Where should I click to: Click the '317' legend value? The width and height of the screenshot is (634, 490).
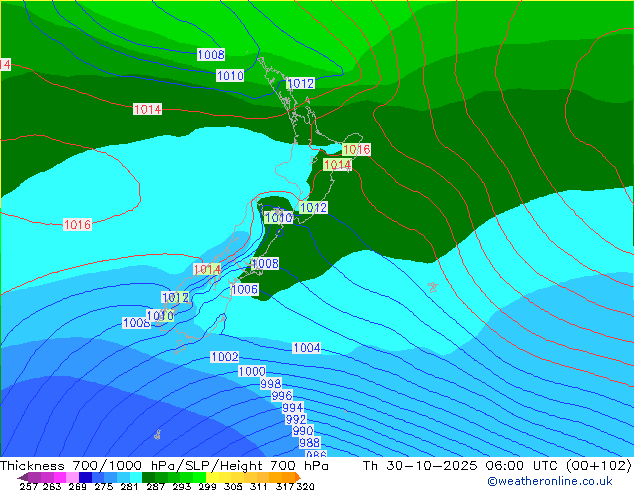coord(285,486)
